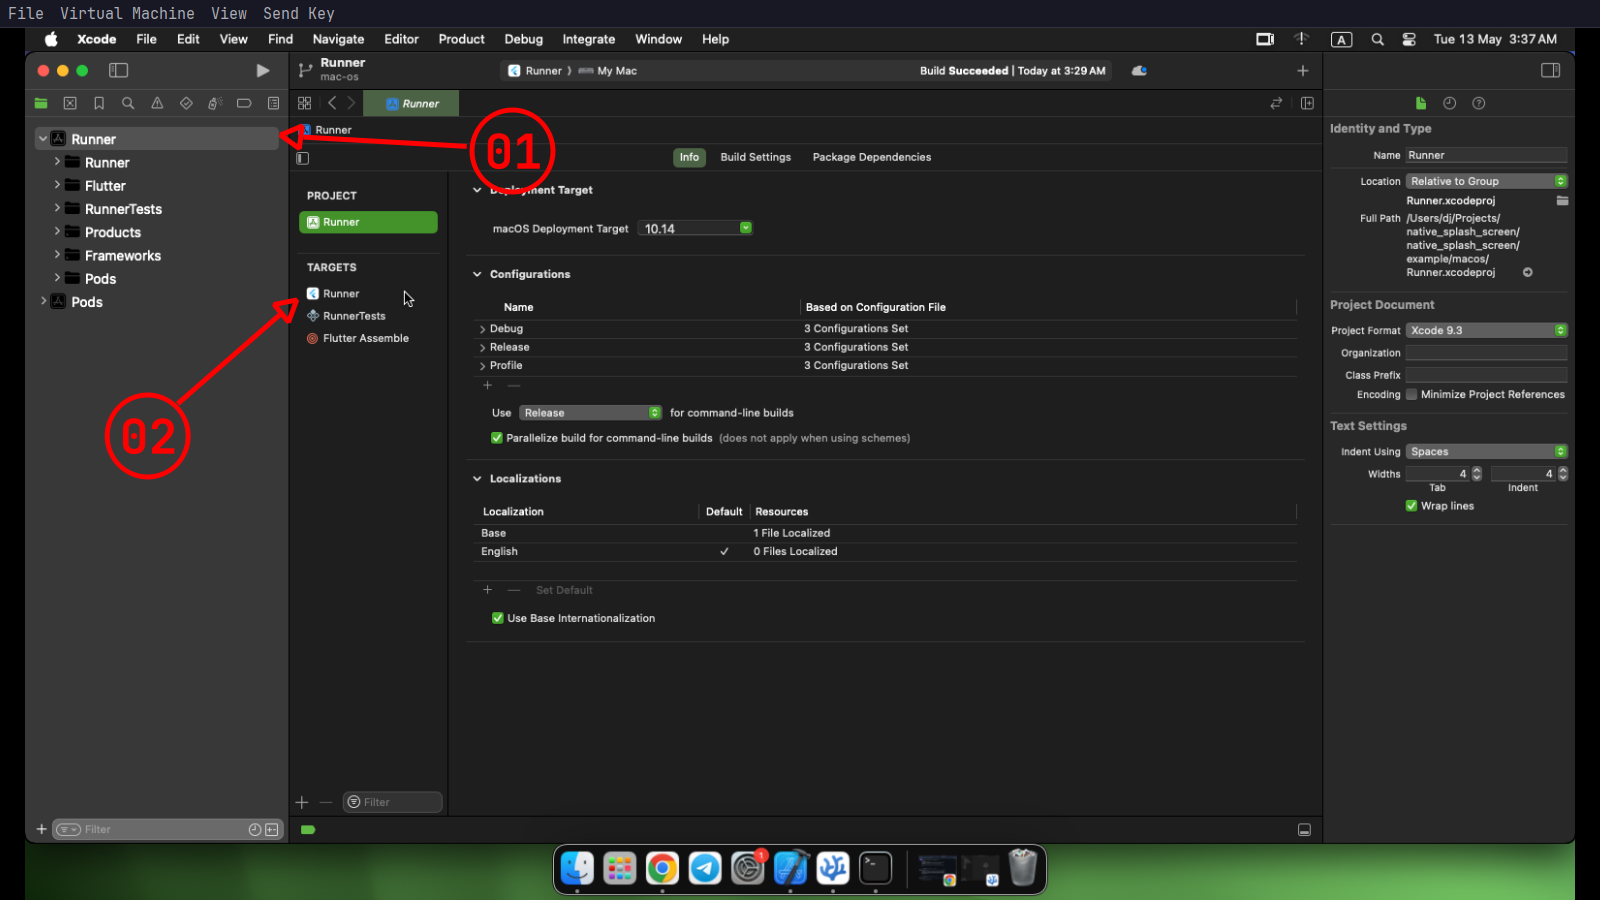Image resolution: width=1600 pixels, height=900 pixels.
Task: Open the test navigator diamond icon
Action: (x=186, y=103)
